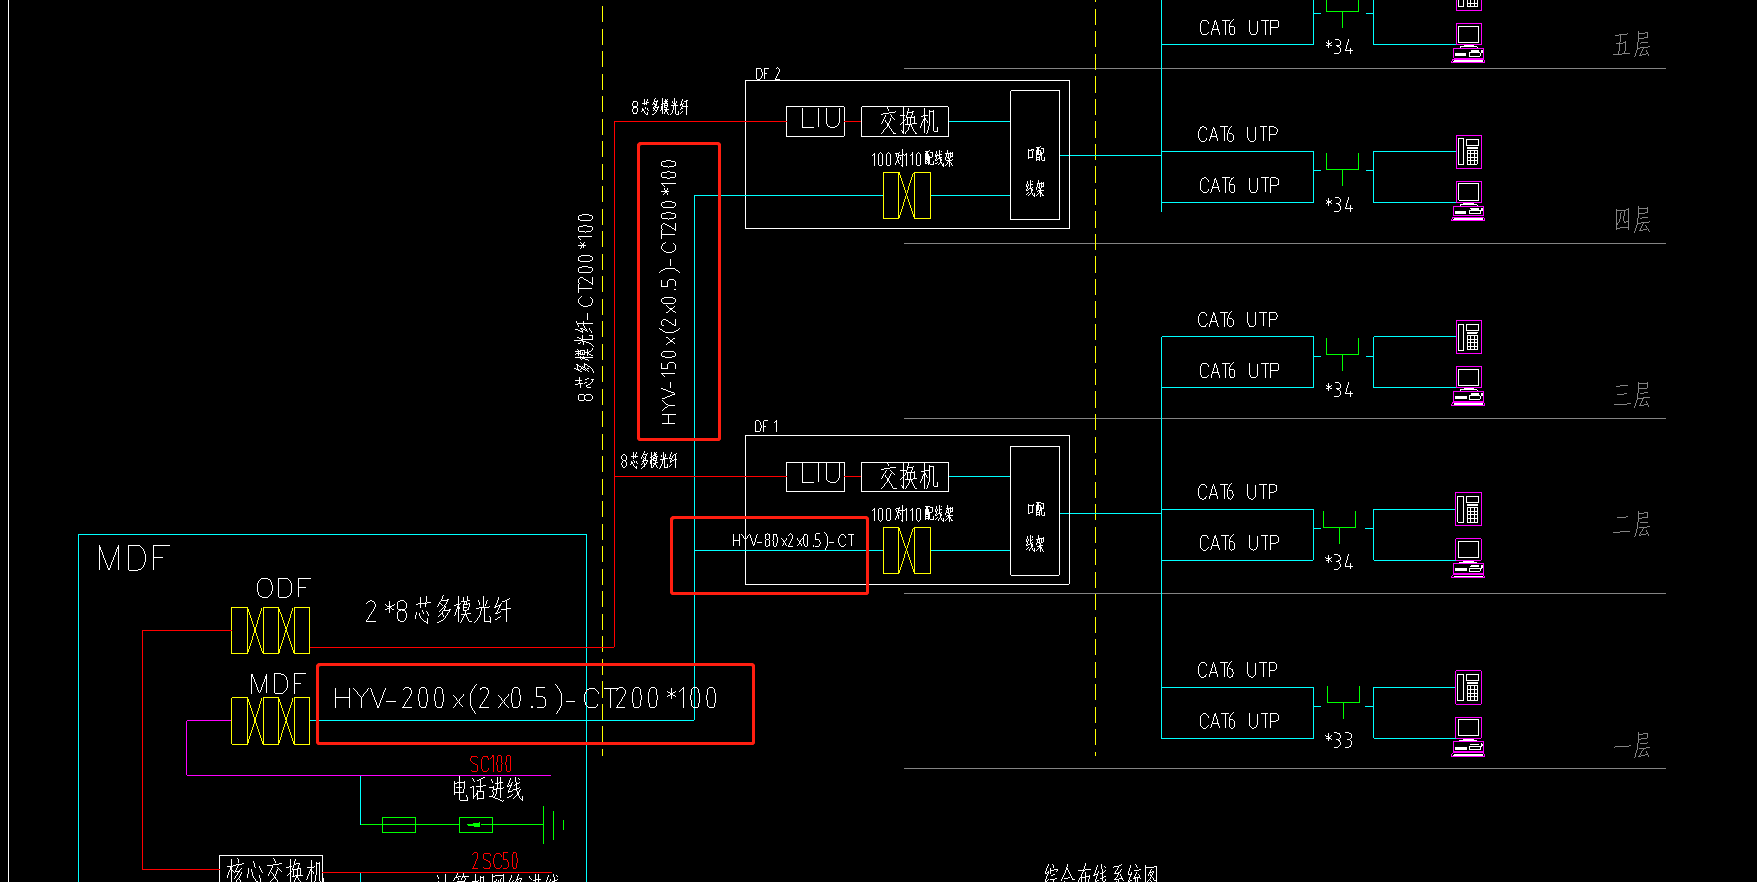Select the vertical HYV-150×(2×0.5)-CT200*100 label
Viewport: 1757px width, 882px height.
[669, 292]
